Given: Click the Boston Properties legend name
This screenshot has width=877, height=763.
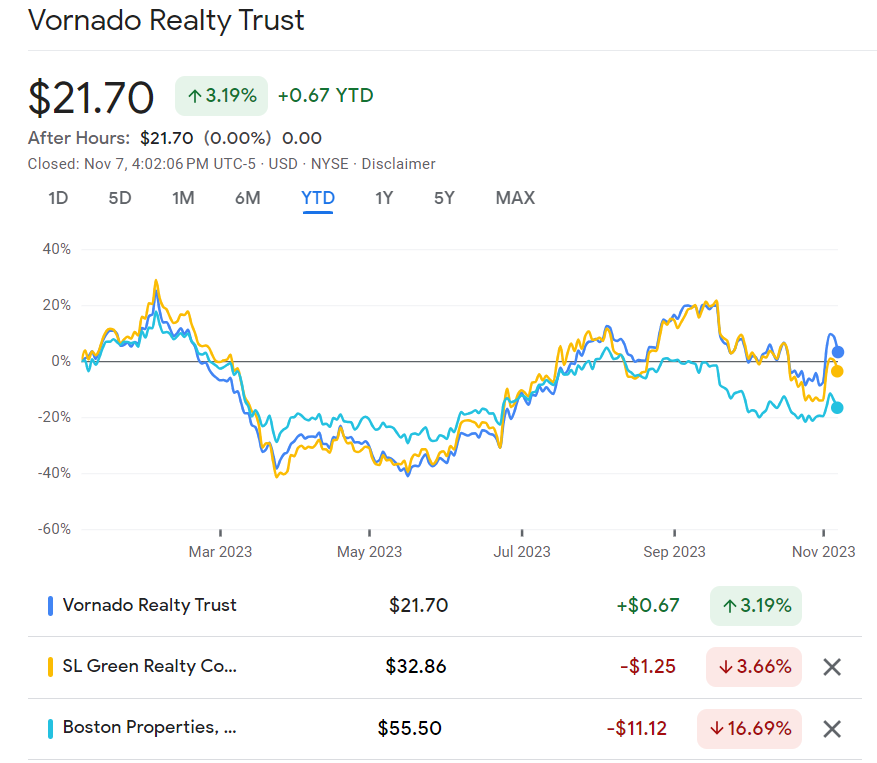Looking at the screenshot, I should [149, 727].
